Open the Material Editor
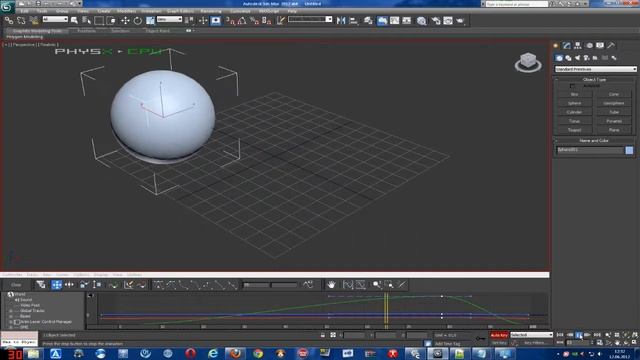This screenshot has width=640, height=360. (x=421, y=20)
